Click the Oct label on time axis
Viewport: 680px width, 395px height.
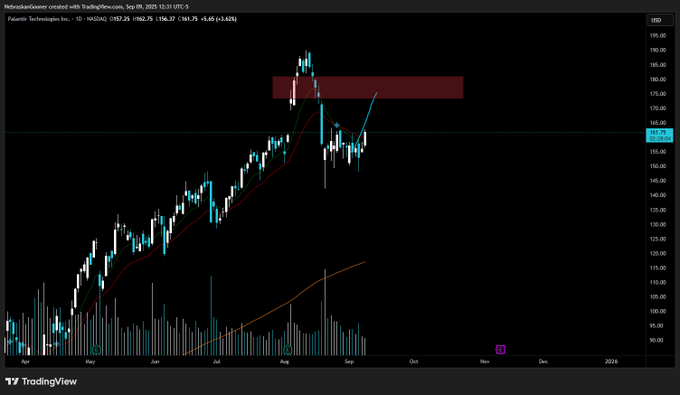coord(414,362)
